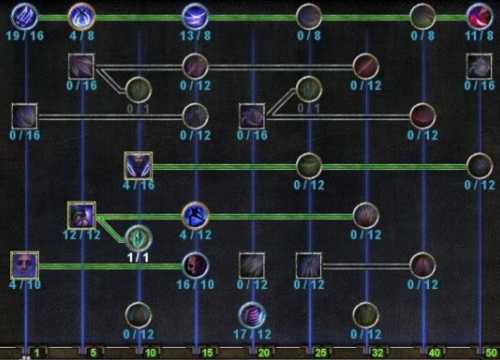500x360 pixels.
Task: Select the trident skill icon showing 19 / 16
Action: click(x=24, y=17)
